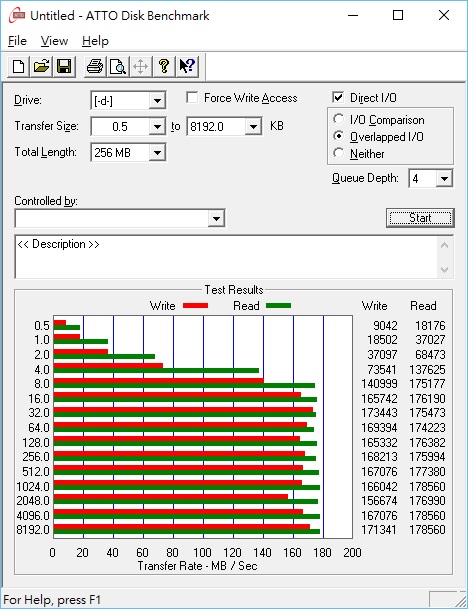This screenshot has width=468, height=609.
Task: Save results with the floppy disk icon
Action: tap(64, 66)
